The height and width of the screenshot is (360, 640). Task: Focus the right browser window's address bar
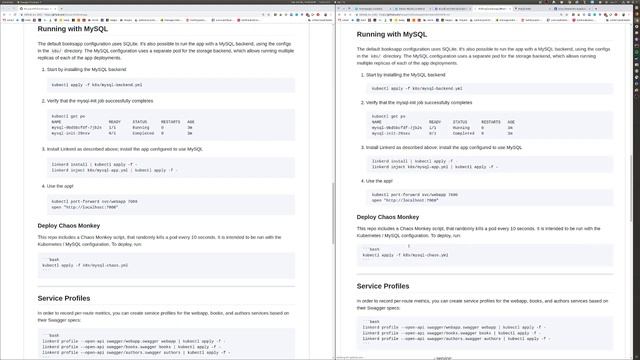point(457,15)
